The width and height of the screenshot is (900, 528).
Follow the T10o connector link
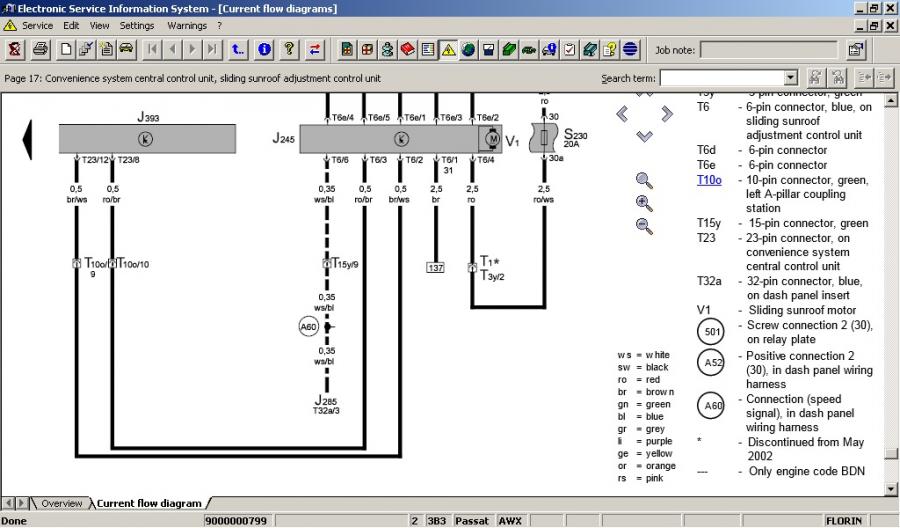coord(709,180)
